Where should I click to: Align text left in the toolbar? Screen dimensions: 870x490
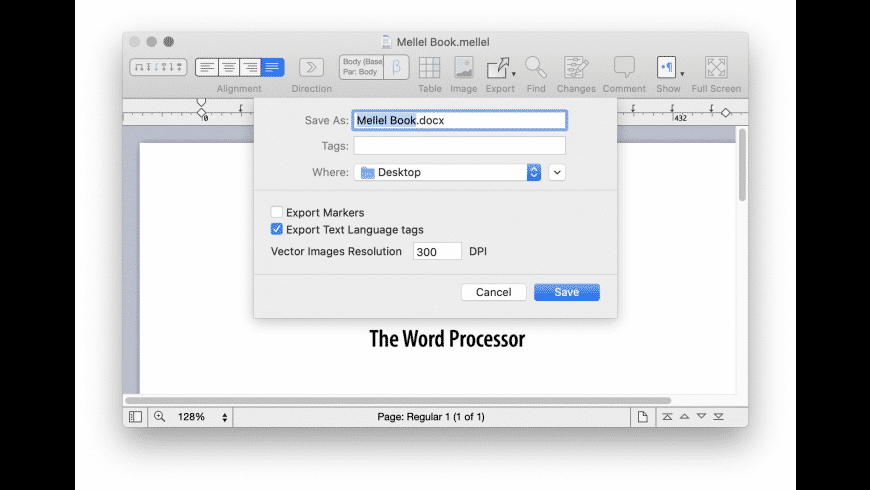pyautogui.click(x=206, y=67)
